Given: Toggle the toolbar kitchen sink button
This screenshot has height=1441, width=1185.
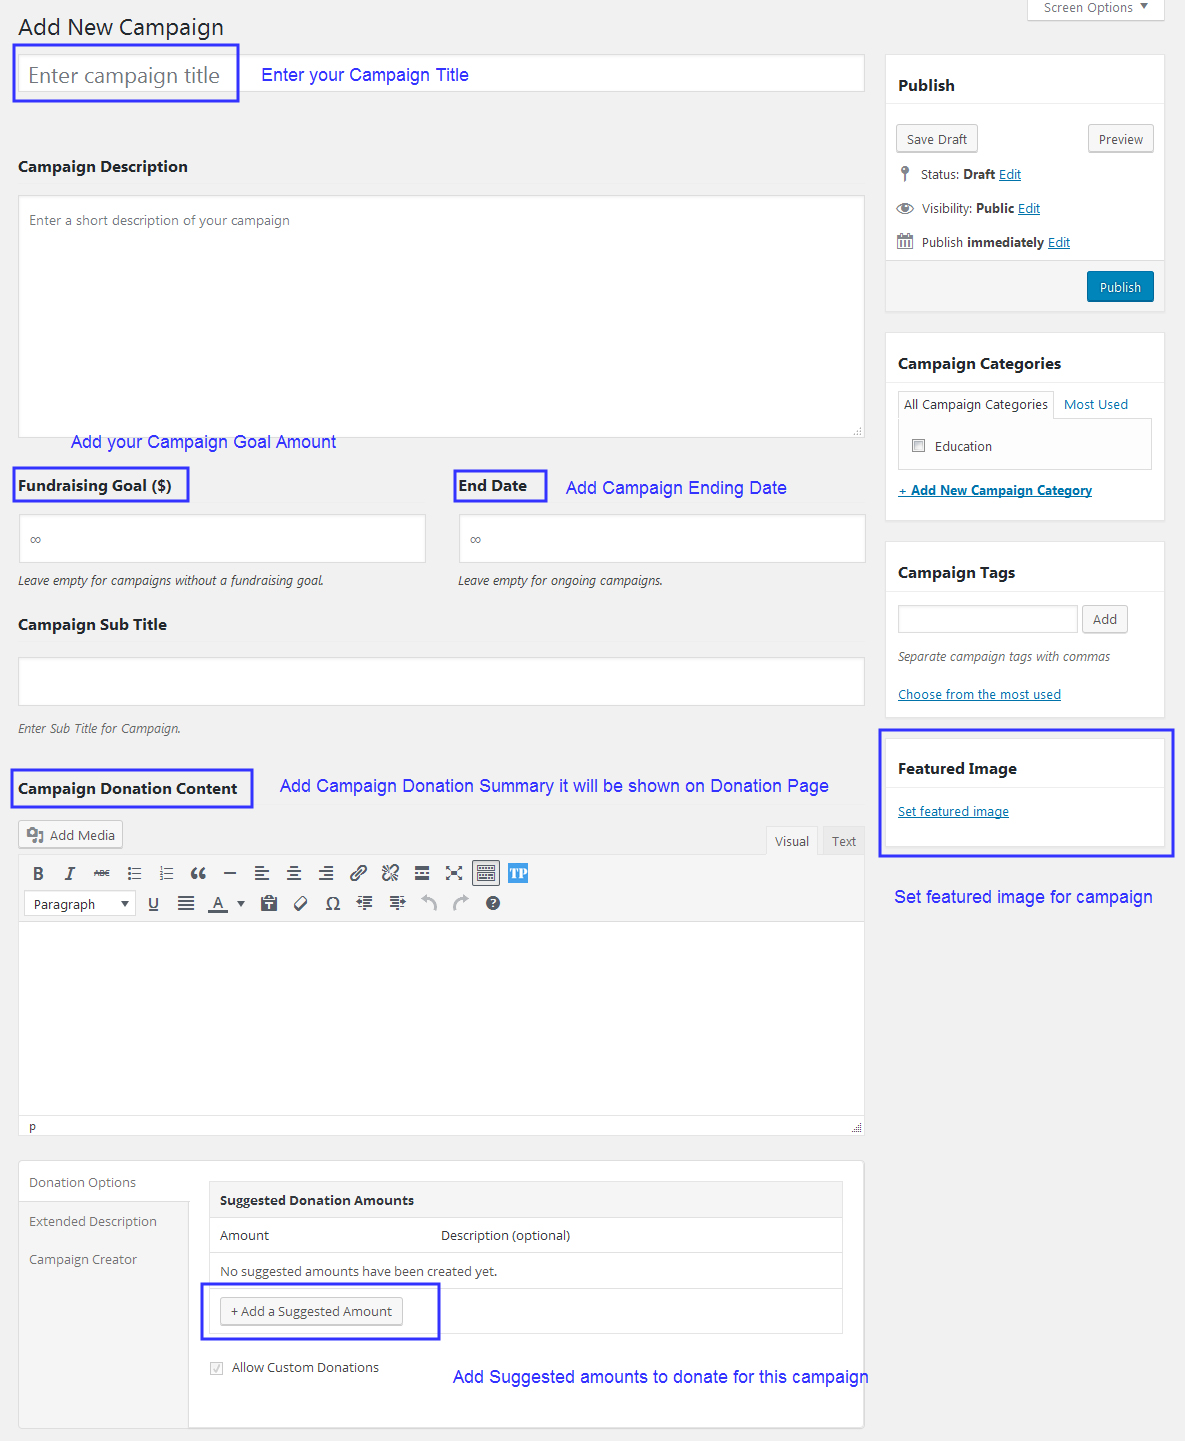Looking at the screenshot, I should 486,873.
